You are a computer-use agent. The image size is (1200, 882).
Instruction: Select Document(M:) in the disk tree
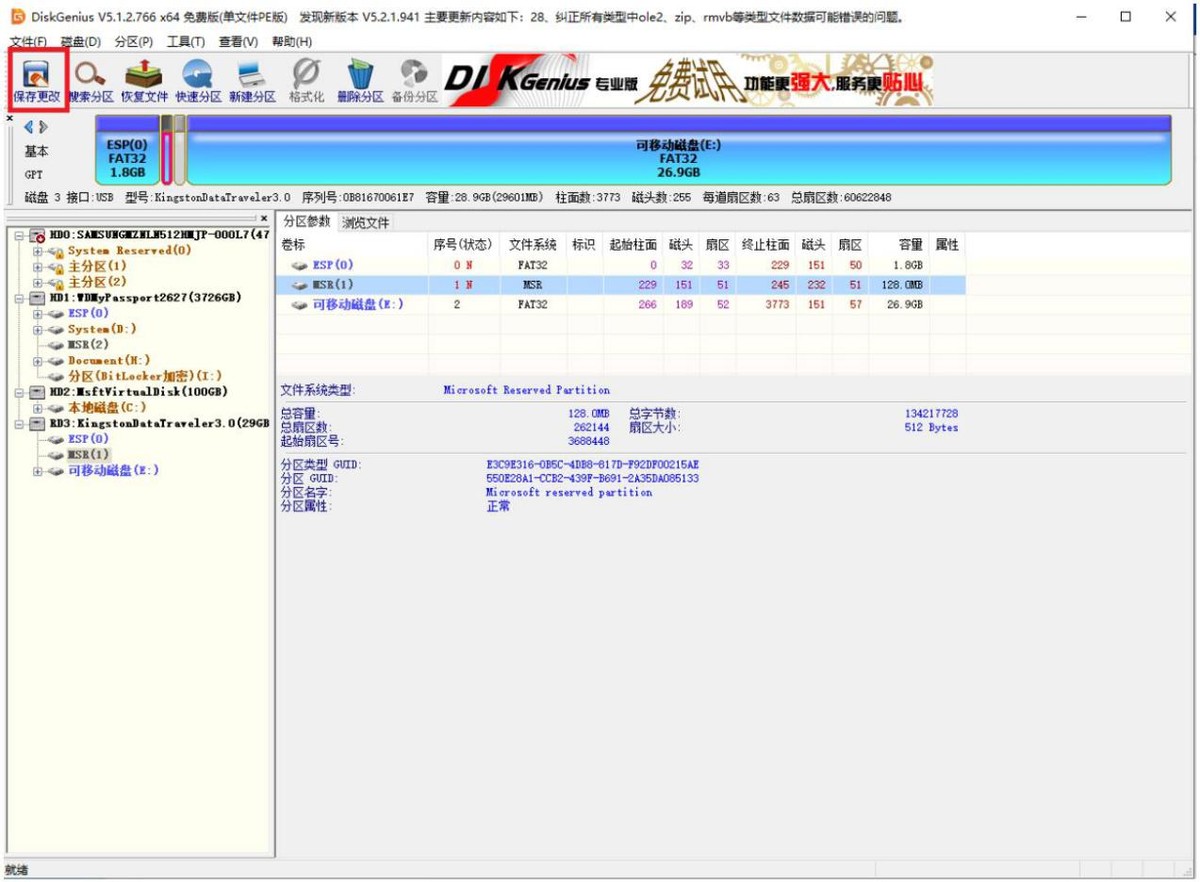(x=109, y=360)
